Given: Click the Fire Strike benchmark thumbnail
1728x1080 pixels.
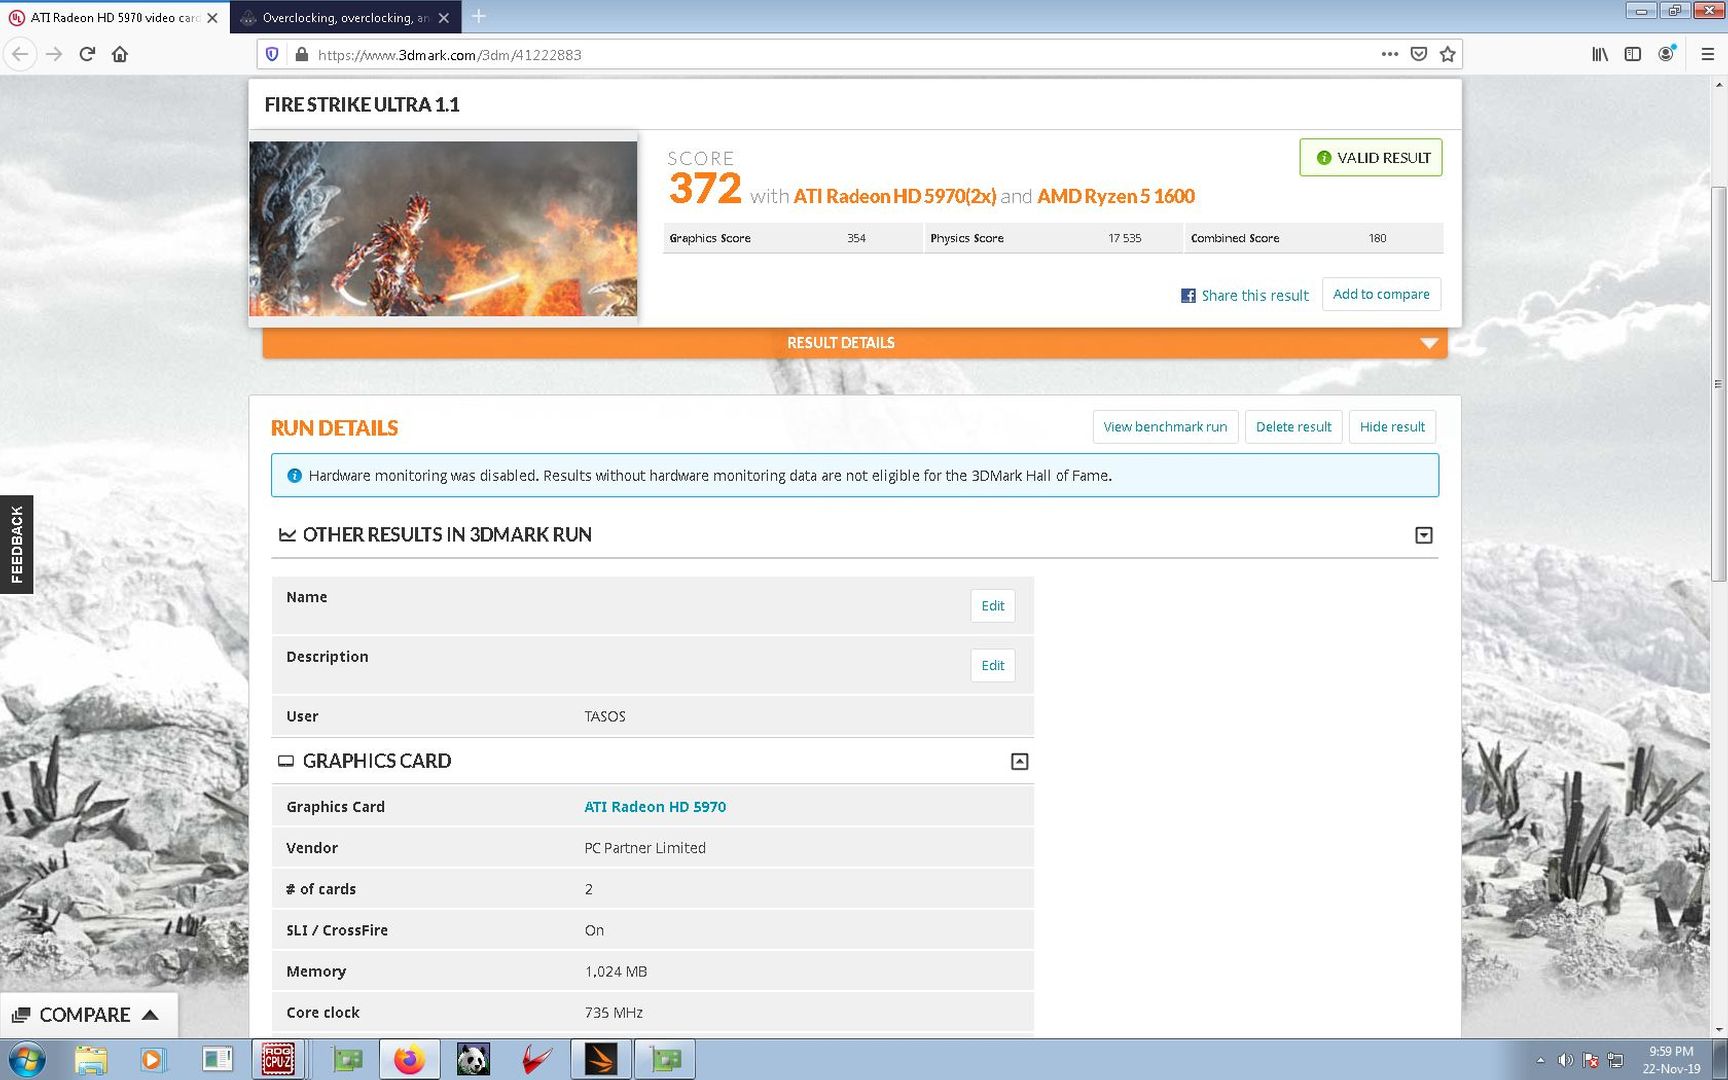Looking at the screenshot, I should pos(443,228).
